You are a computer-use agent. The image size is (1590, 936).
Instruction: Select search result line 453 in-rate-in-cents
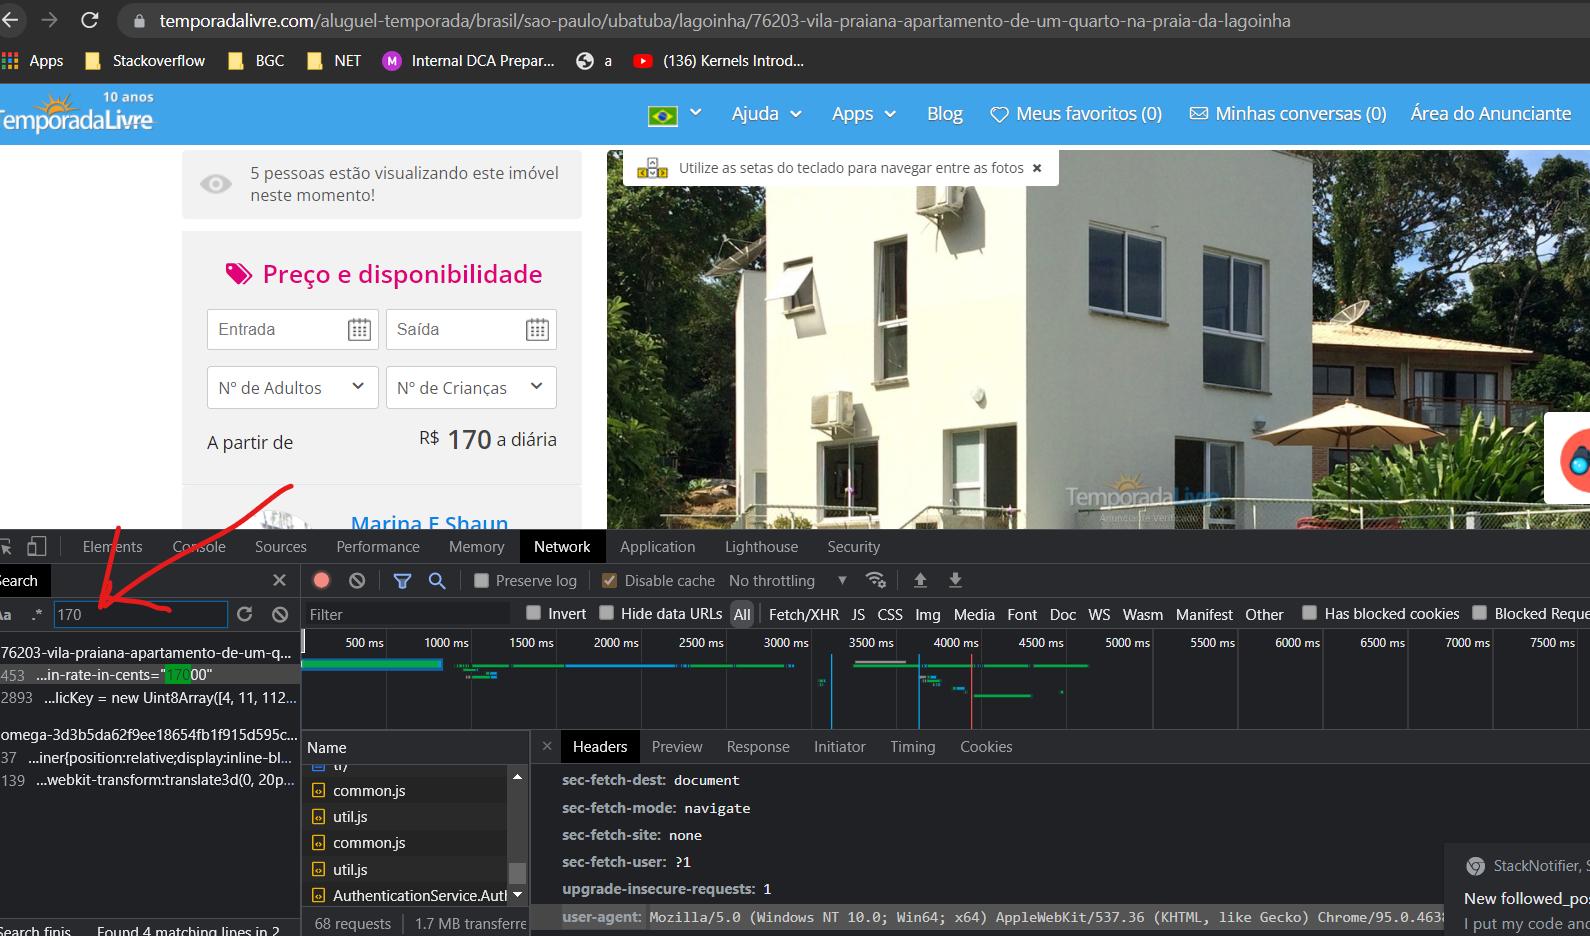coord(149,675)
